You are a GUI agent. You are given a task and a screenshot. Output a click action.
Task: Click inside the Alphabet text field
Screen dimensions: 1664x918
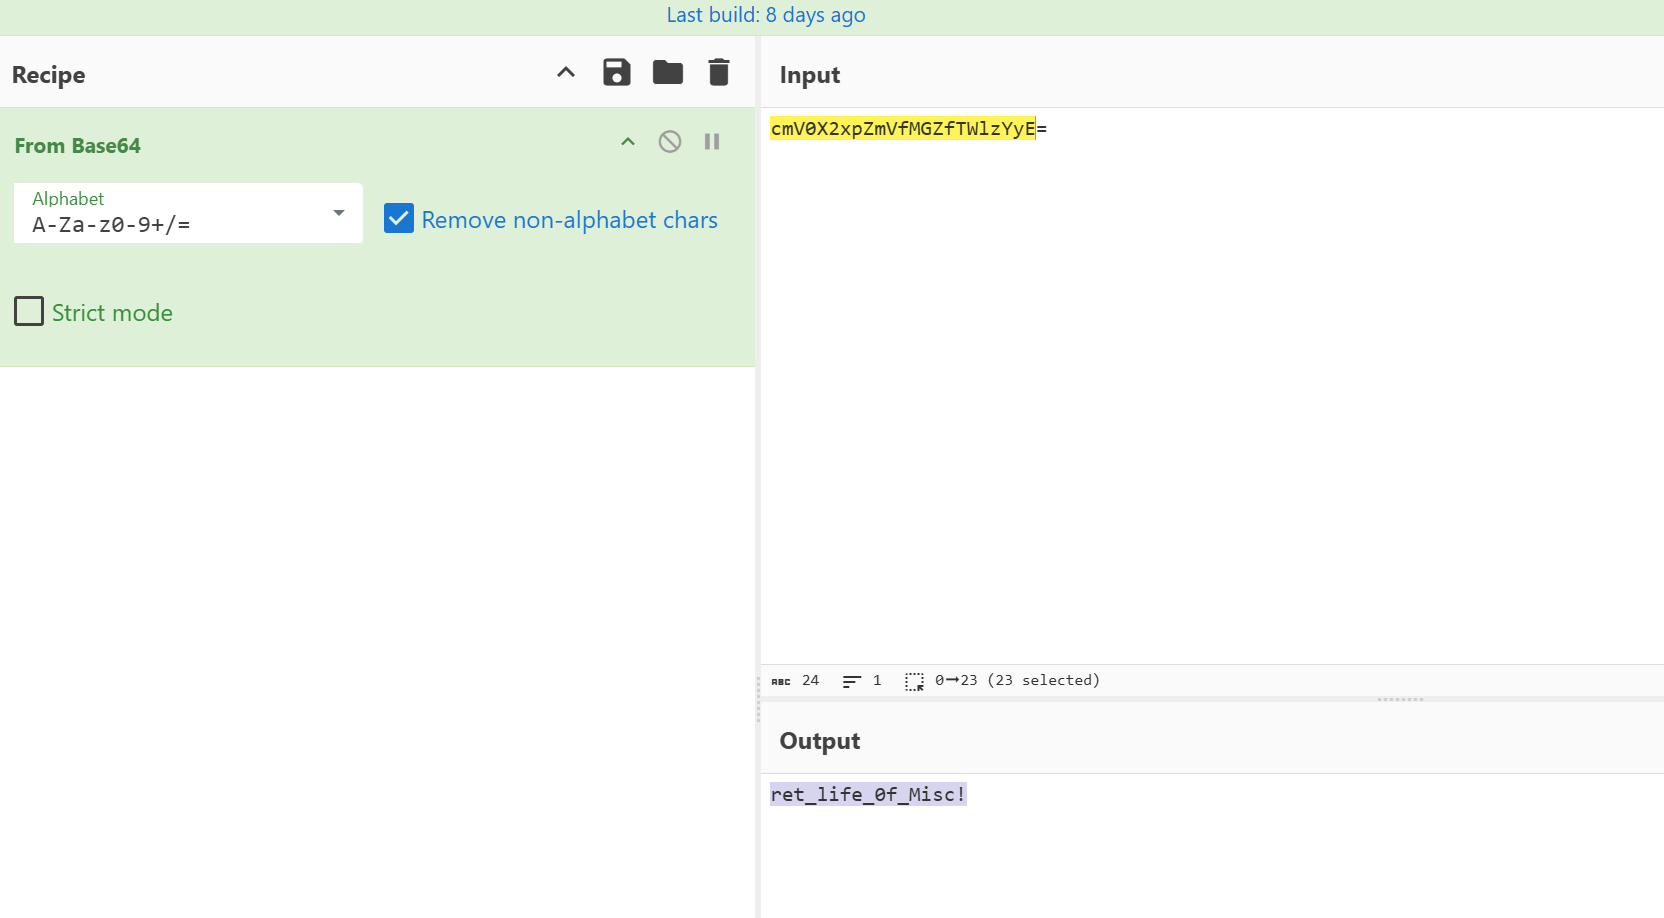(x=150, y=224)
